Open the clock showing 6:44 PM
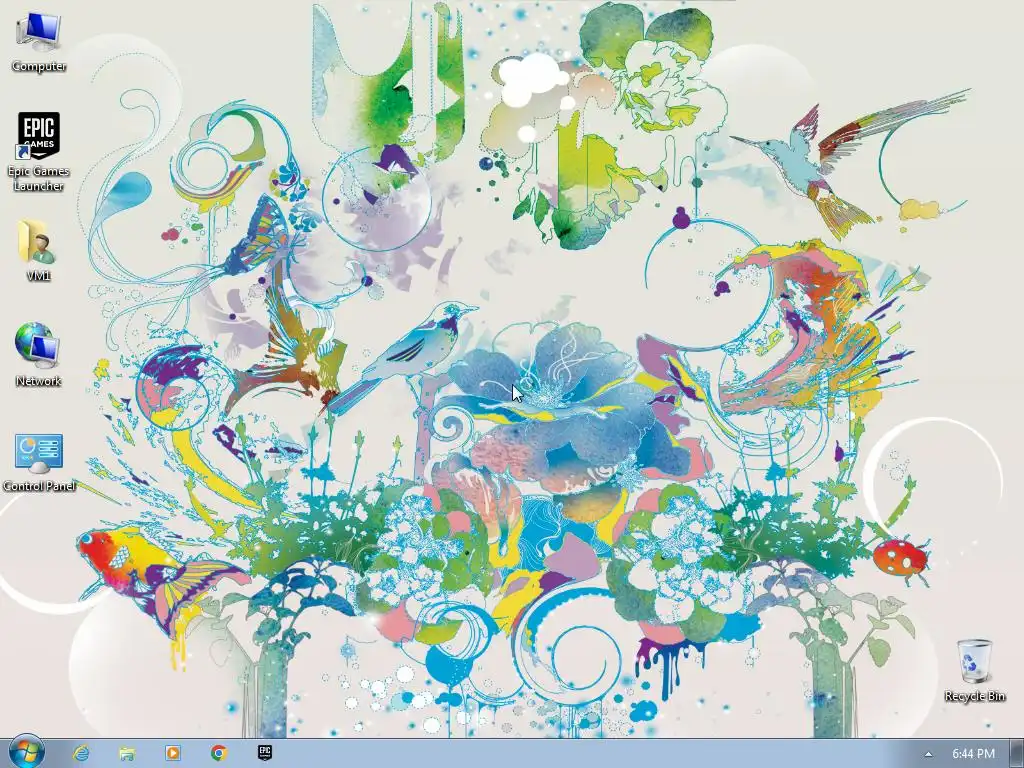This screenshot has height=768, width=1024. tap(973, 754)
